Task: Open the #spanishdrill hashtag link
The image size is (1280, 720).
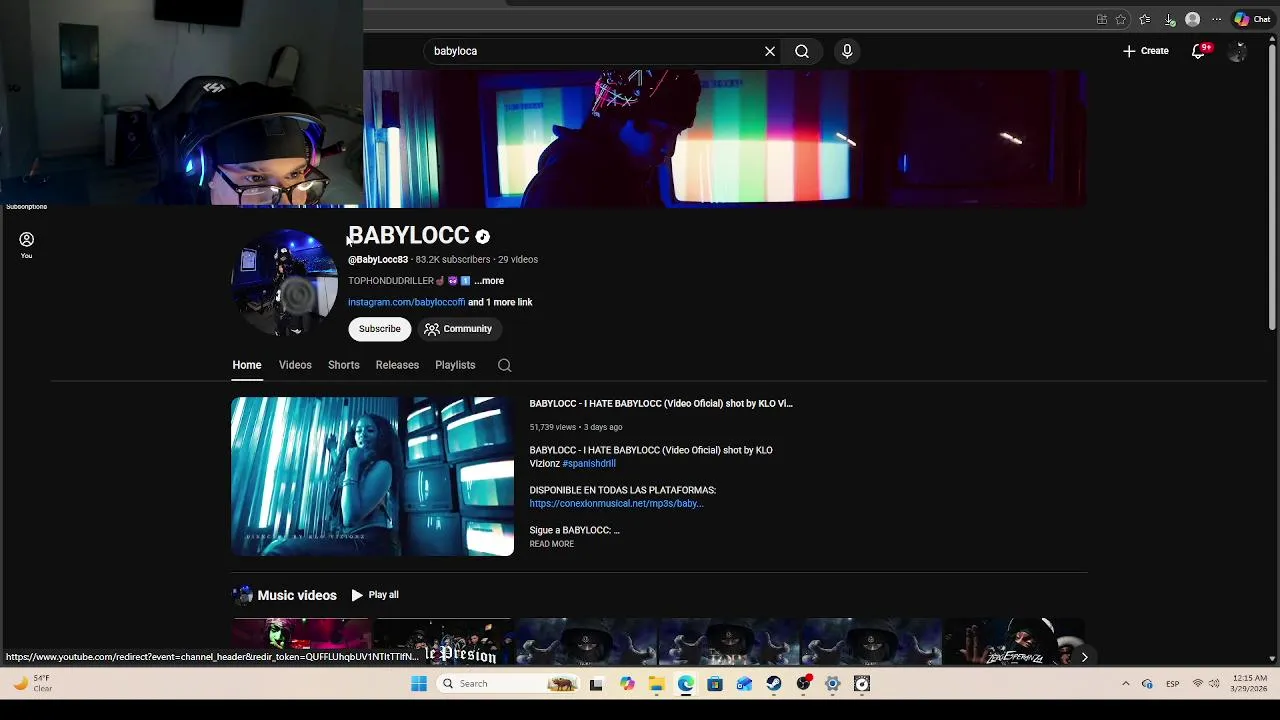Action: point(589,464)
